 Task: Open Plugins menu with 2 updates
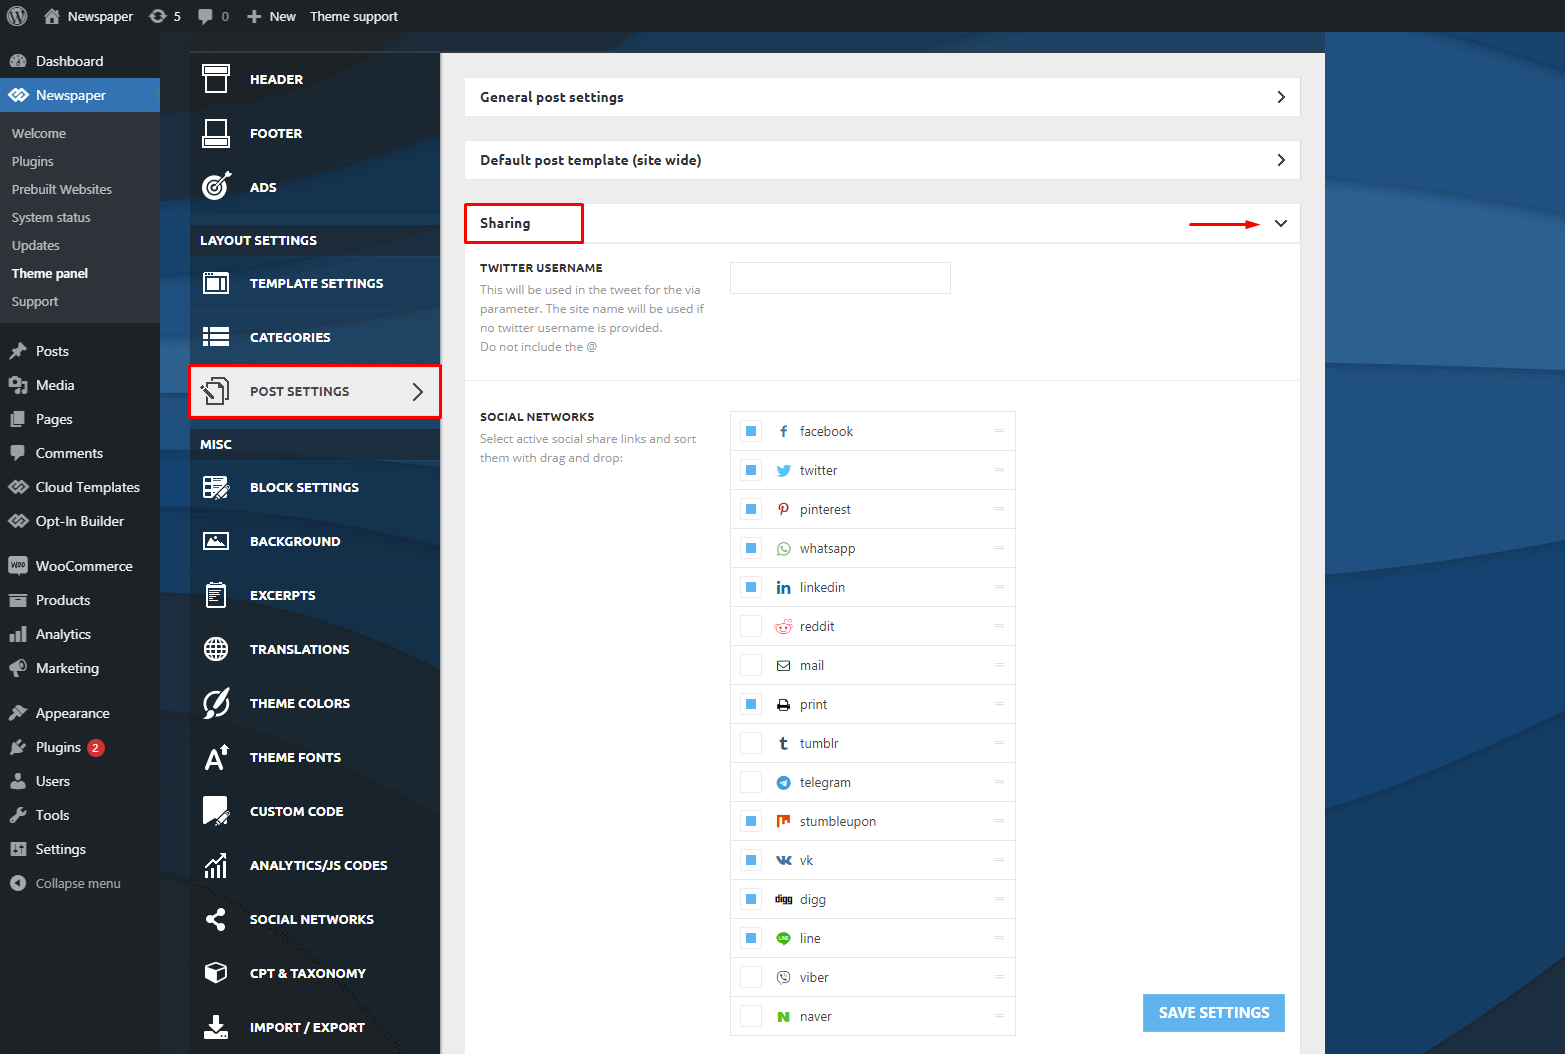80,747
